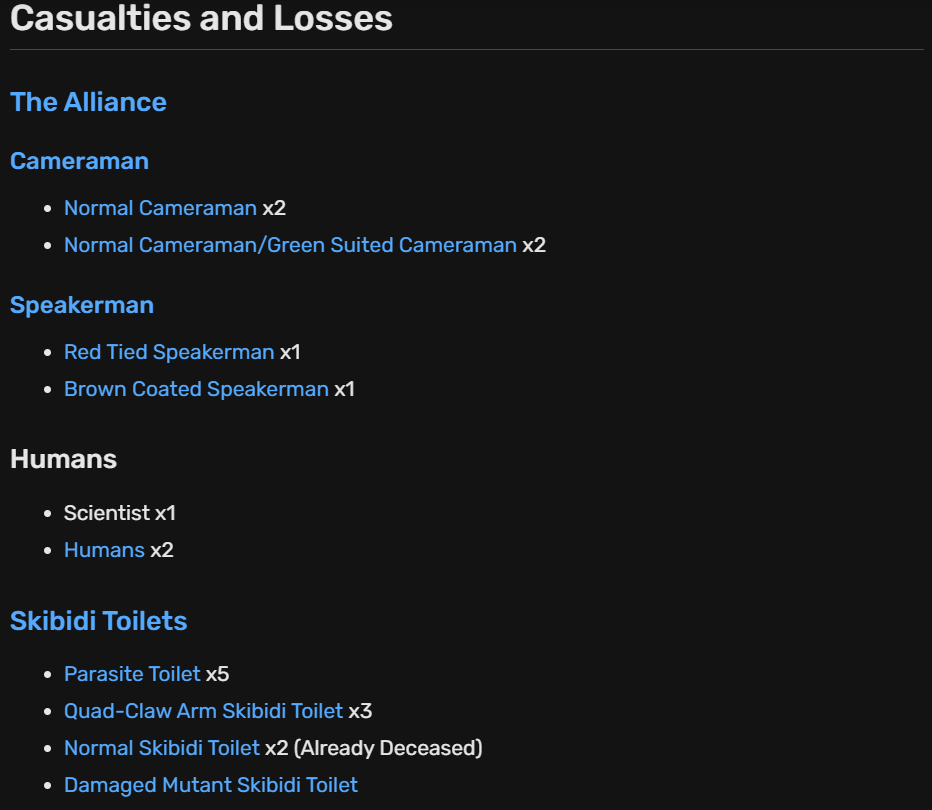The width and height of the screenshot is (932, 810).
Task: Click the Parasite Toilet link
Action: 132,674
